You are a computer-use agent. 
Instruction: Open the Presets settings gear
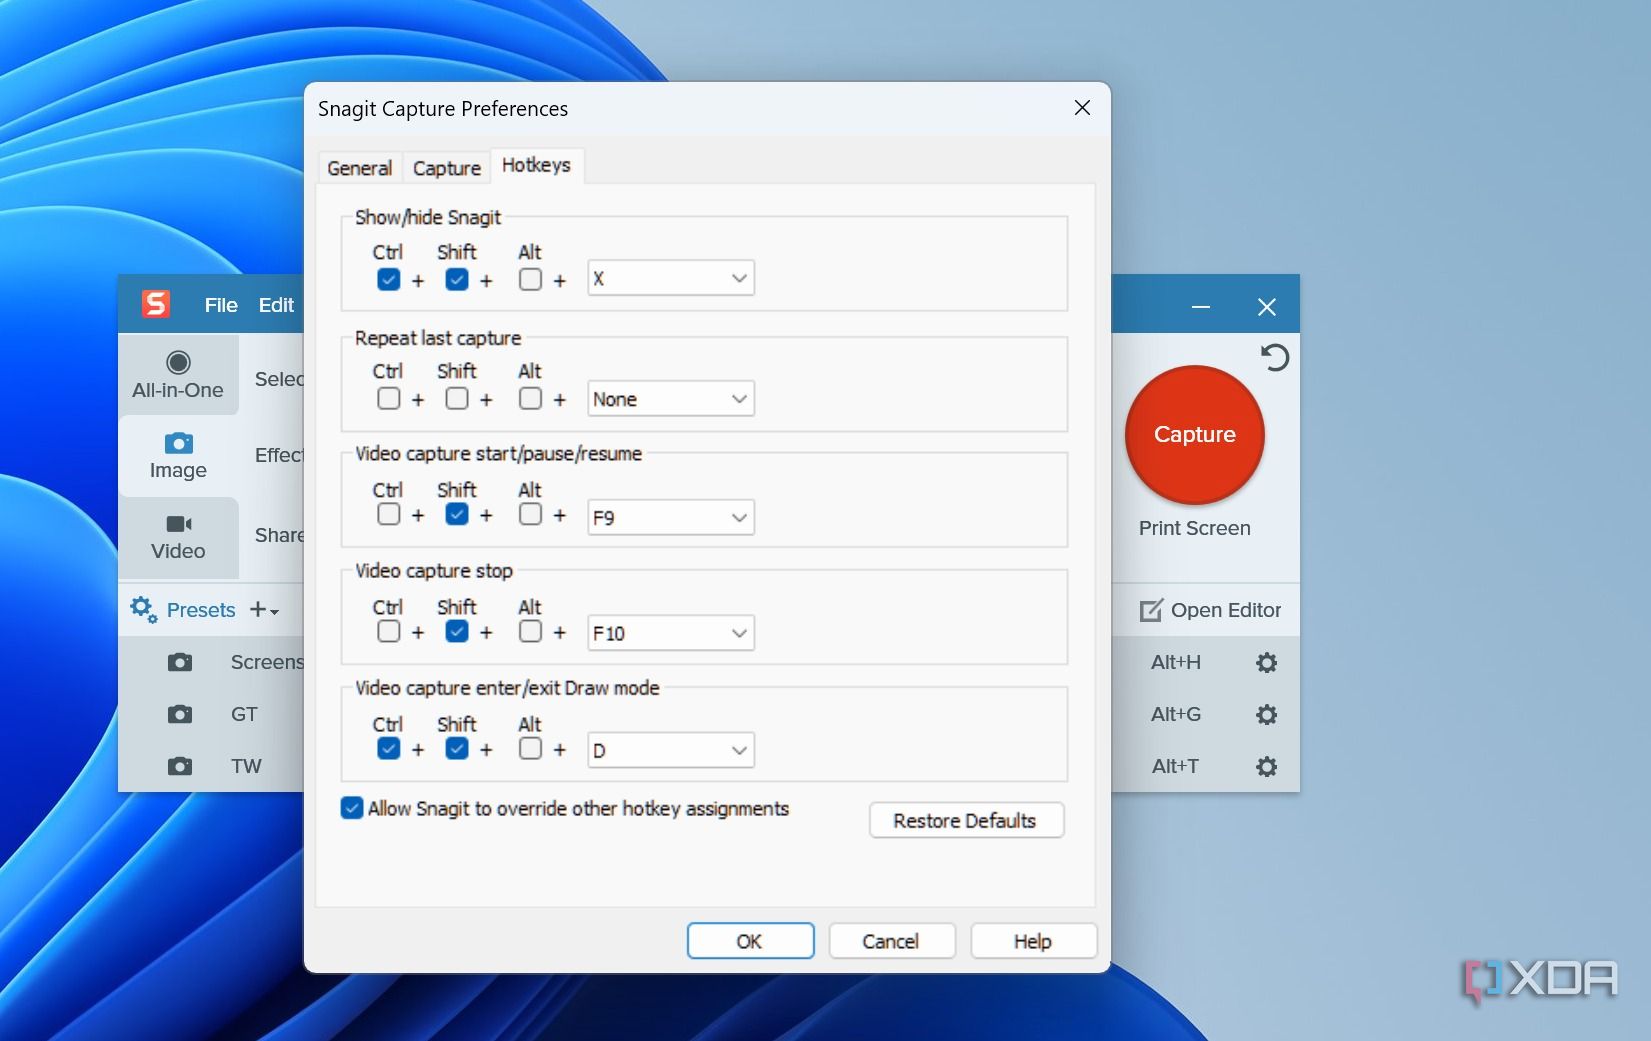pyautogui.click(x=142, y=609)
